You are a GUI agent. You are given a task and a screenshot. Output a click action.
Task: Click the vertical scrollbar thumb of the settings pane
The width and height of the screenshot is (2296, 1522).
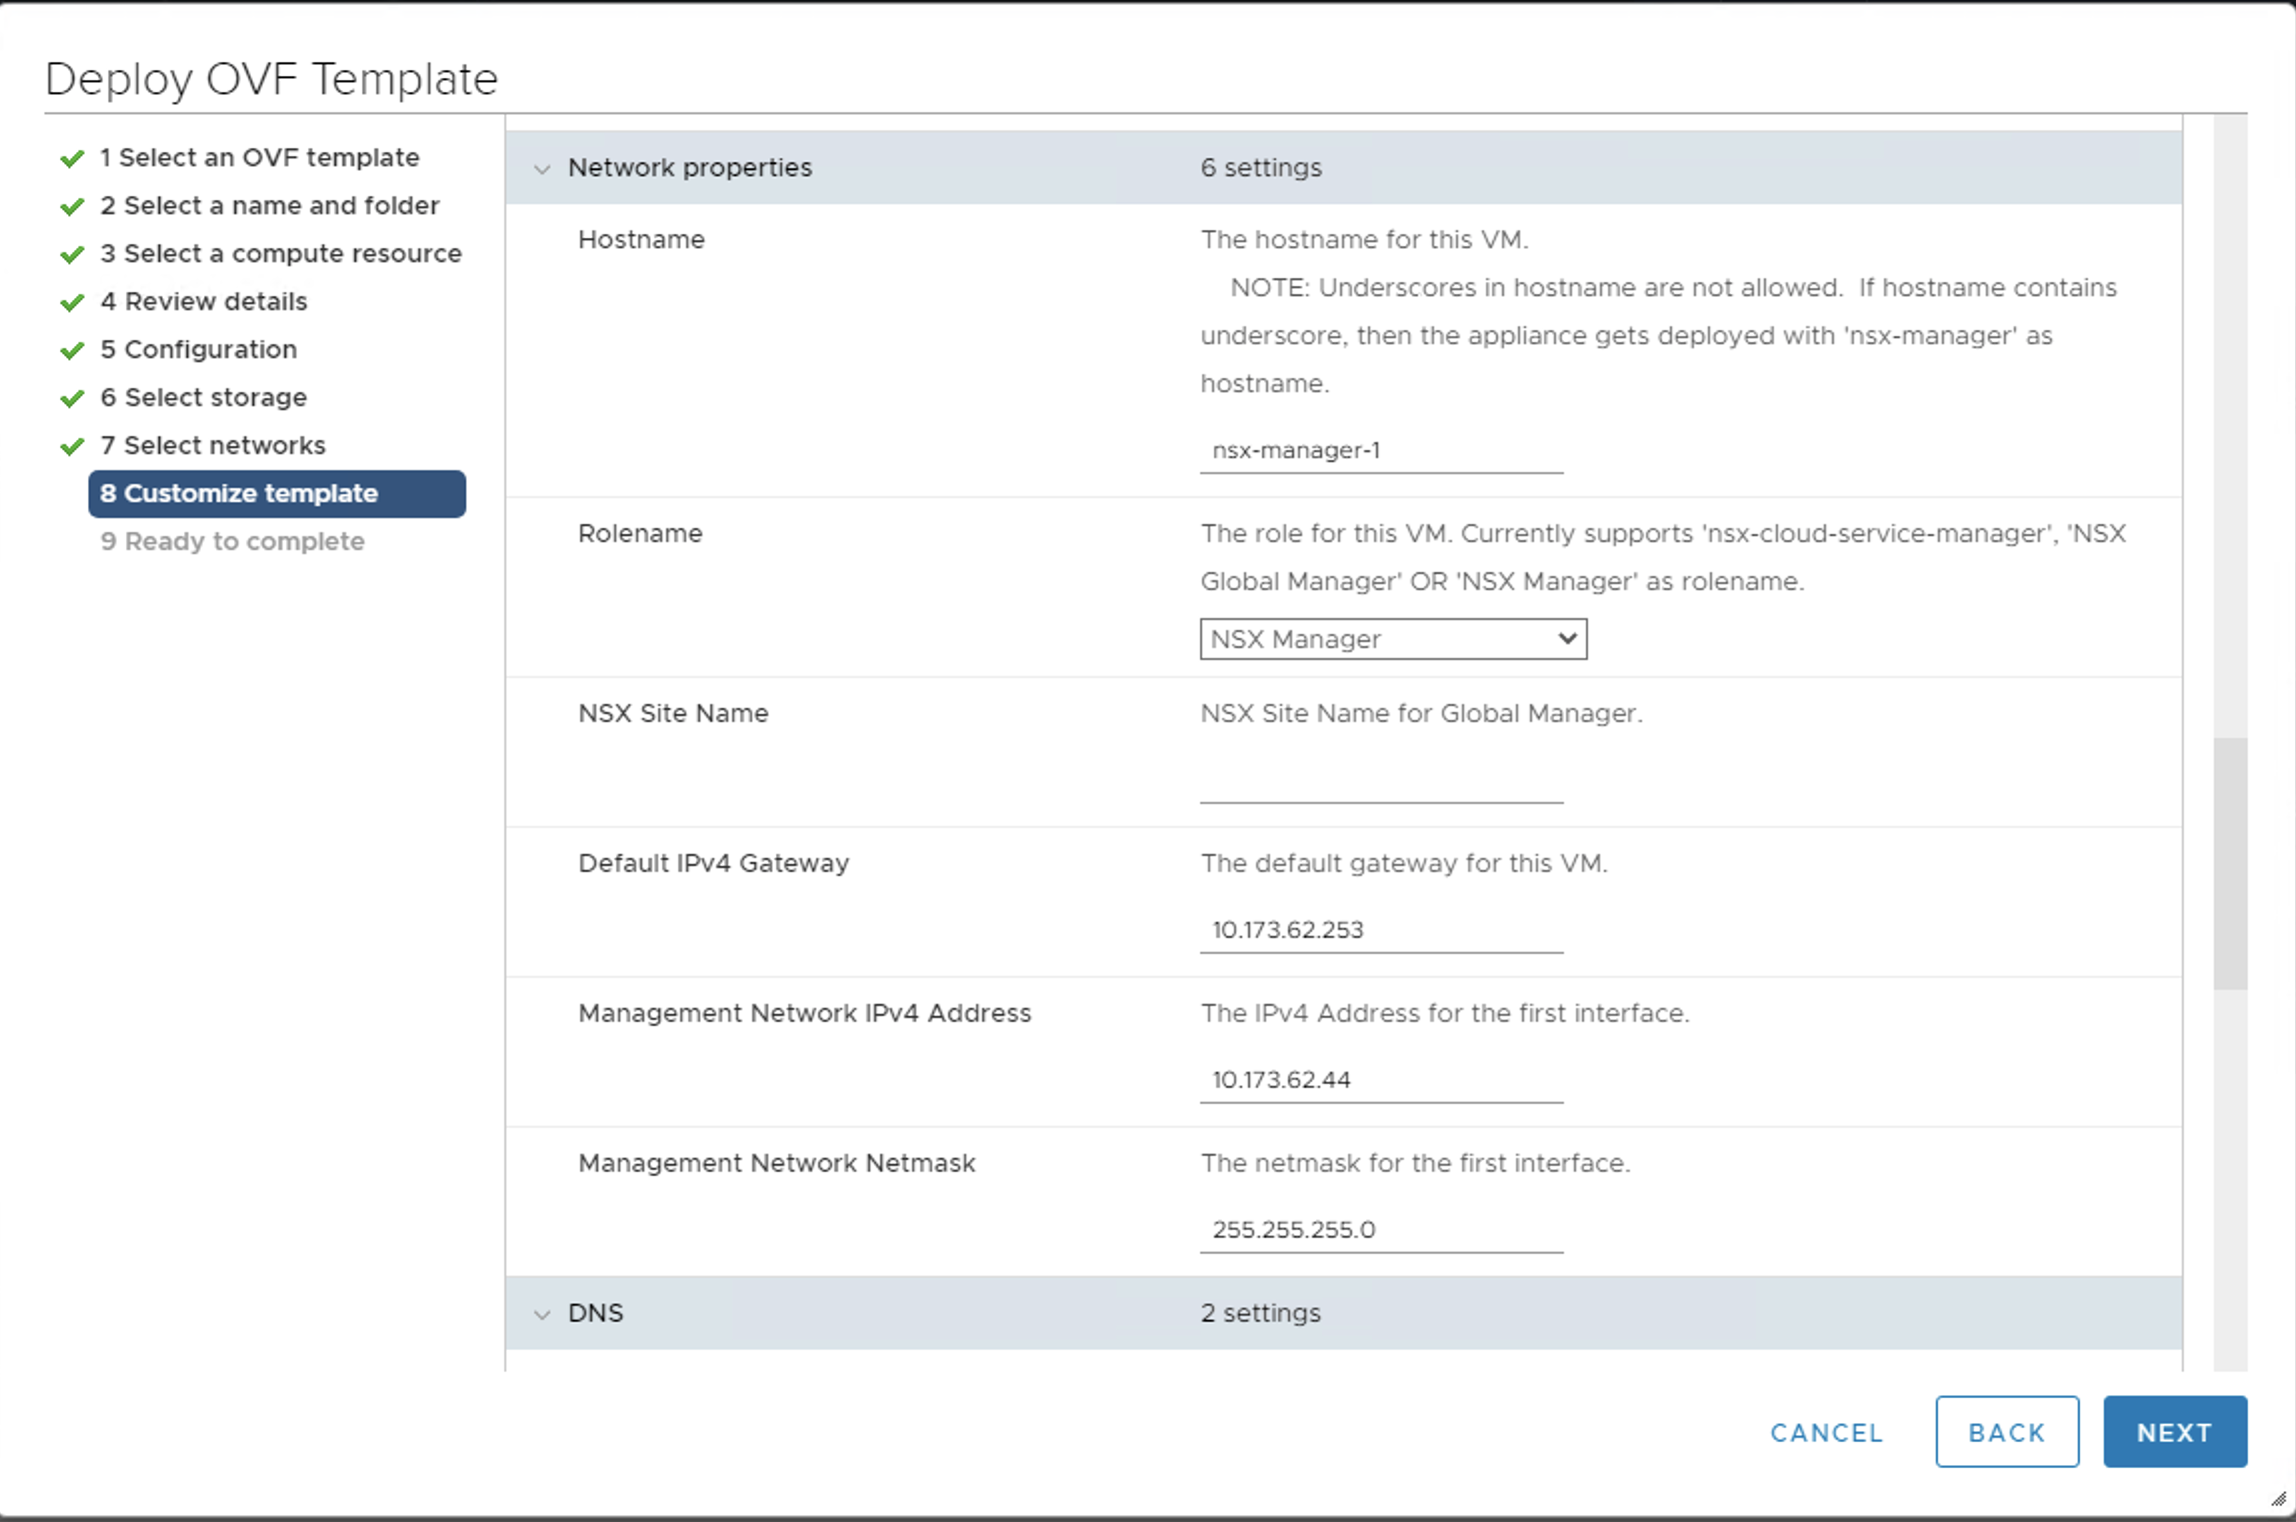point(2230,864)
